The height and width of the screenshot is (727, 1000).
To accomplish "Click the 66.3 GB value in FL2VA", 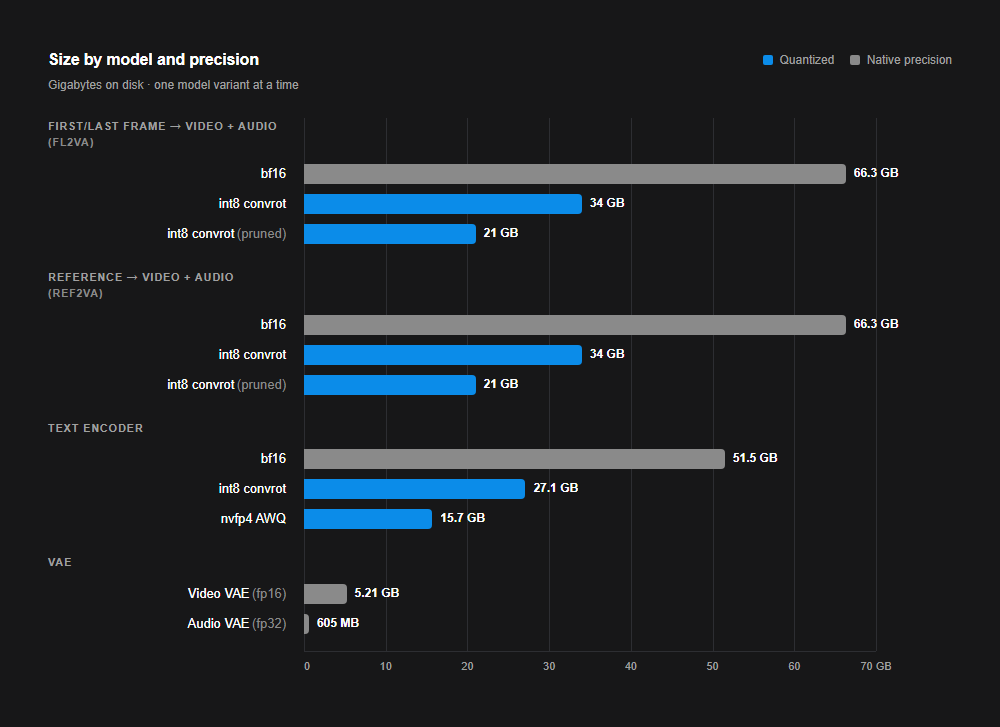I will coord(876,173).
